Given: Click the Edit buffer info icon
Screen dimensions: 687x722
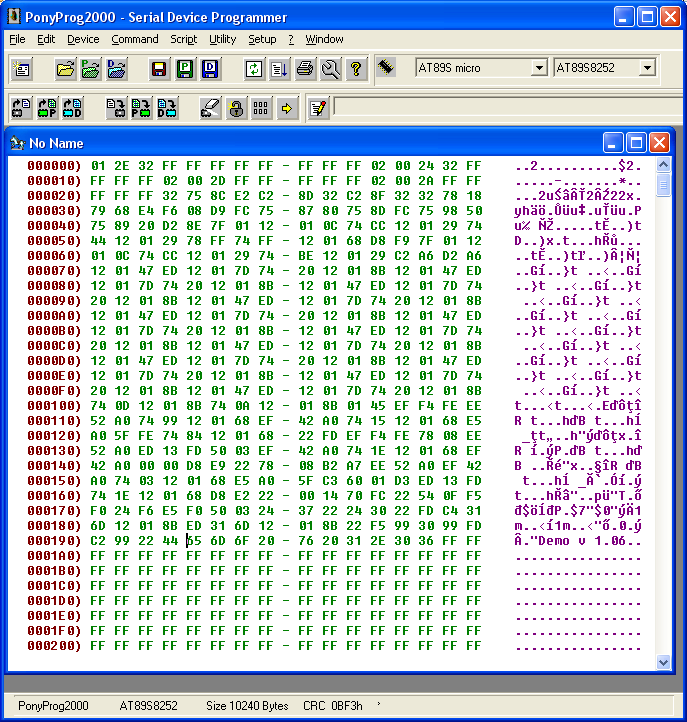Looking at the screenshot, I should pyautogui.click(x=279, y=69).
